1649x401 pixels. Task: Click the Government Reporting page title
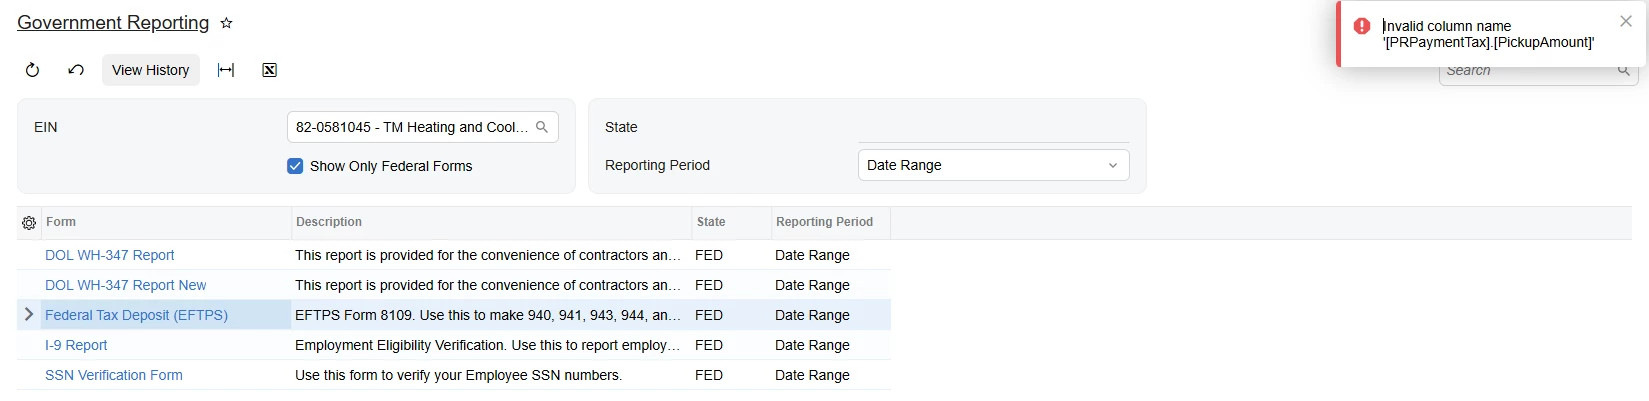click(x=113, y=23)
